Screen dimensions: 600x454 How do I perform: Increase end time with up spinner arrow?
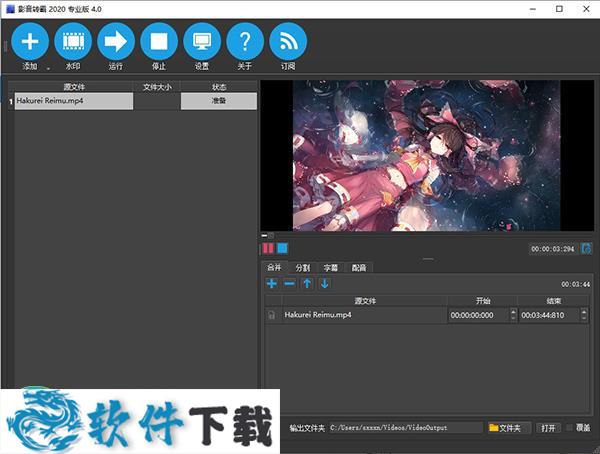point(584,312)
